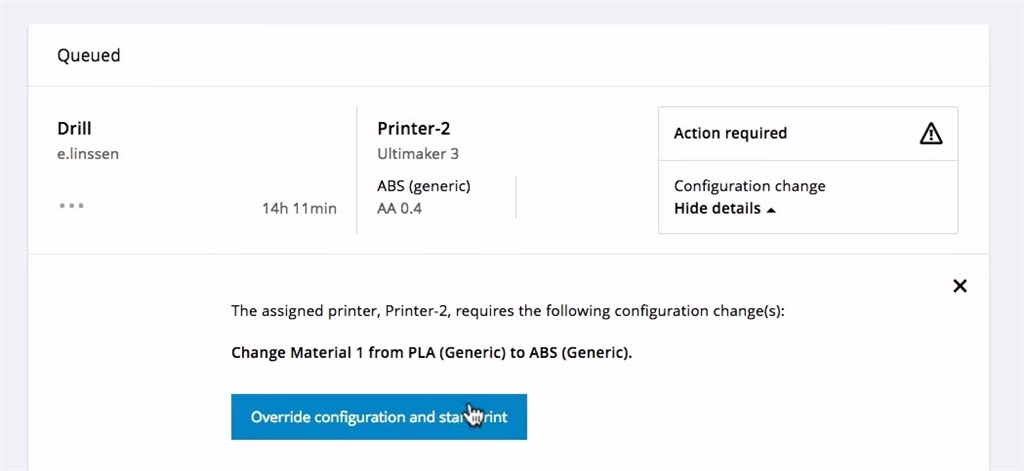Click the AA 0.4 print core label
1024x471 pixels.
tap(399, 208)
